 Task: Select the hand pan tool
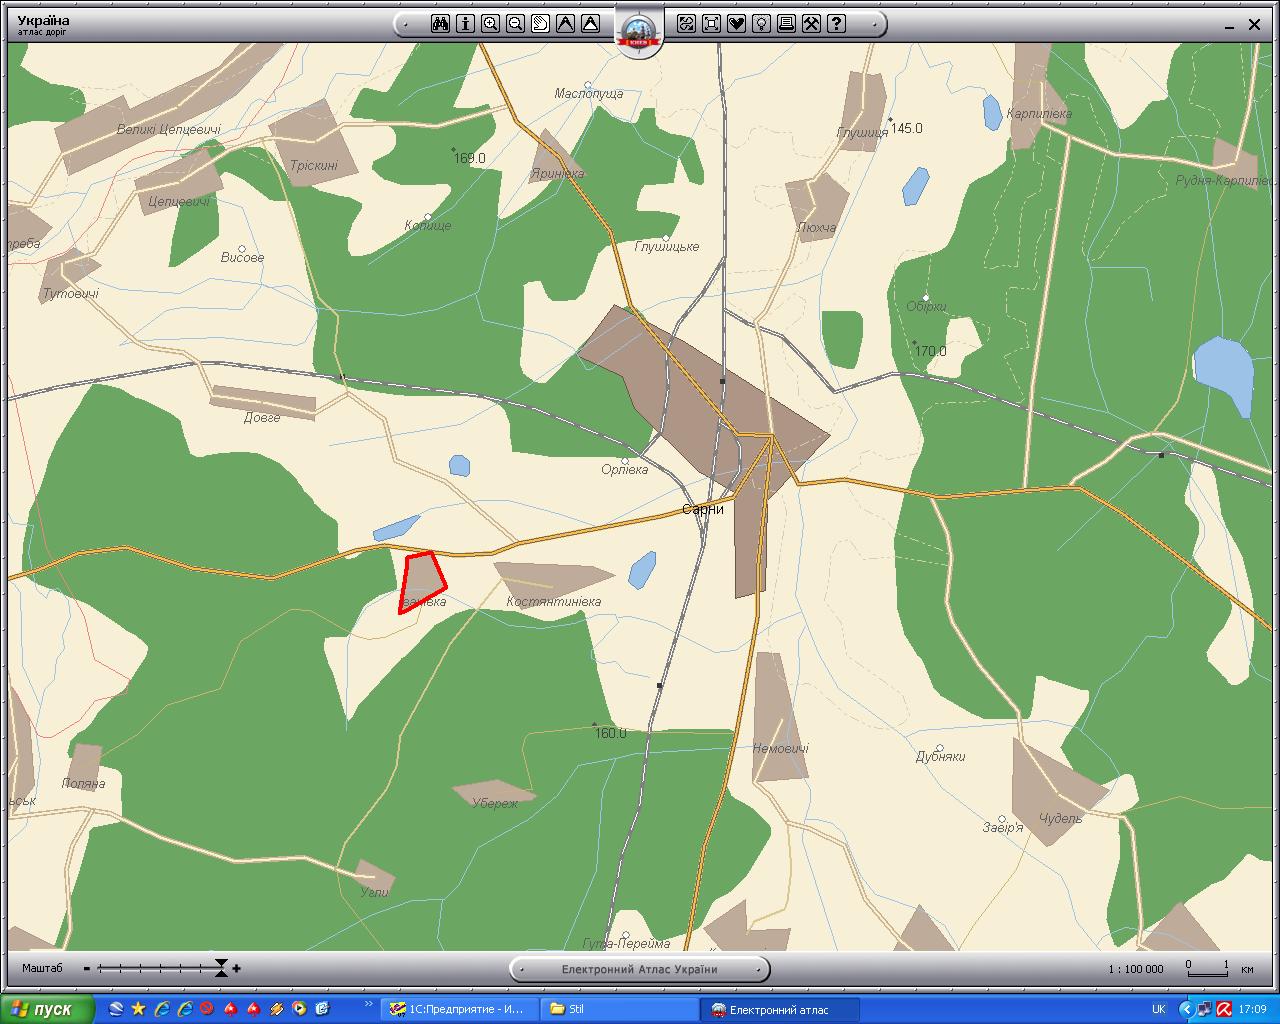[540, 24]
